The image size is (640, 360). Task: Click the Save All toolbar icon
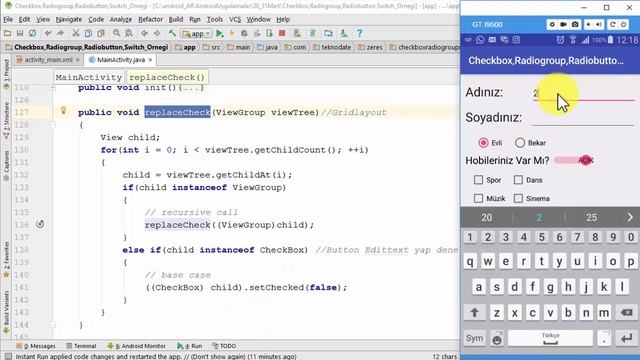(20, 33)
